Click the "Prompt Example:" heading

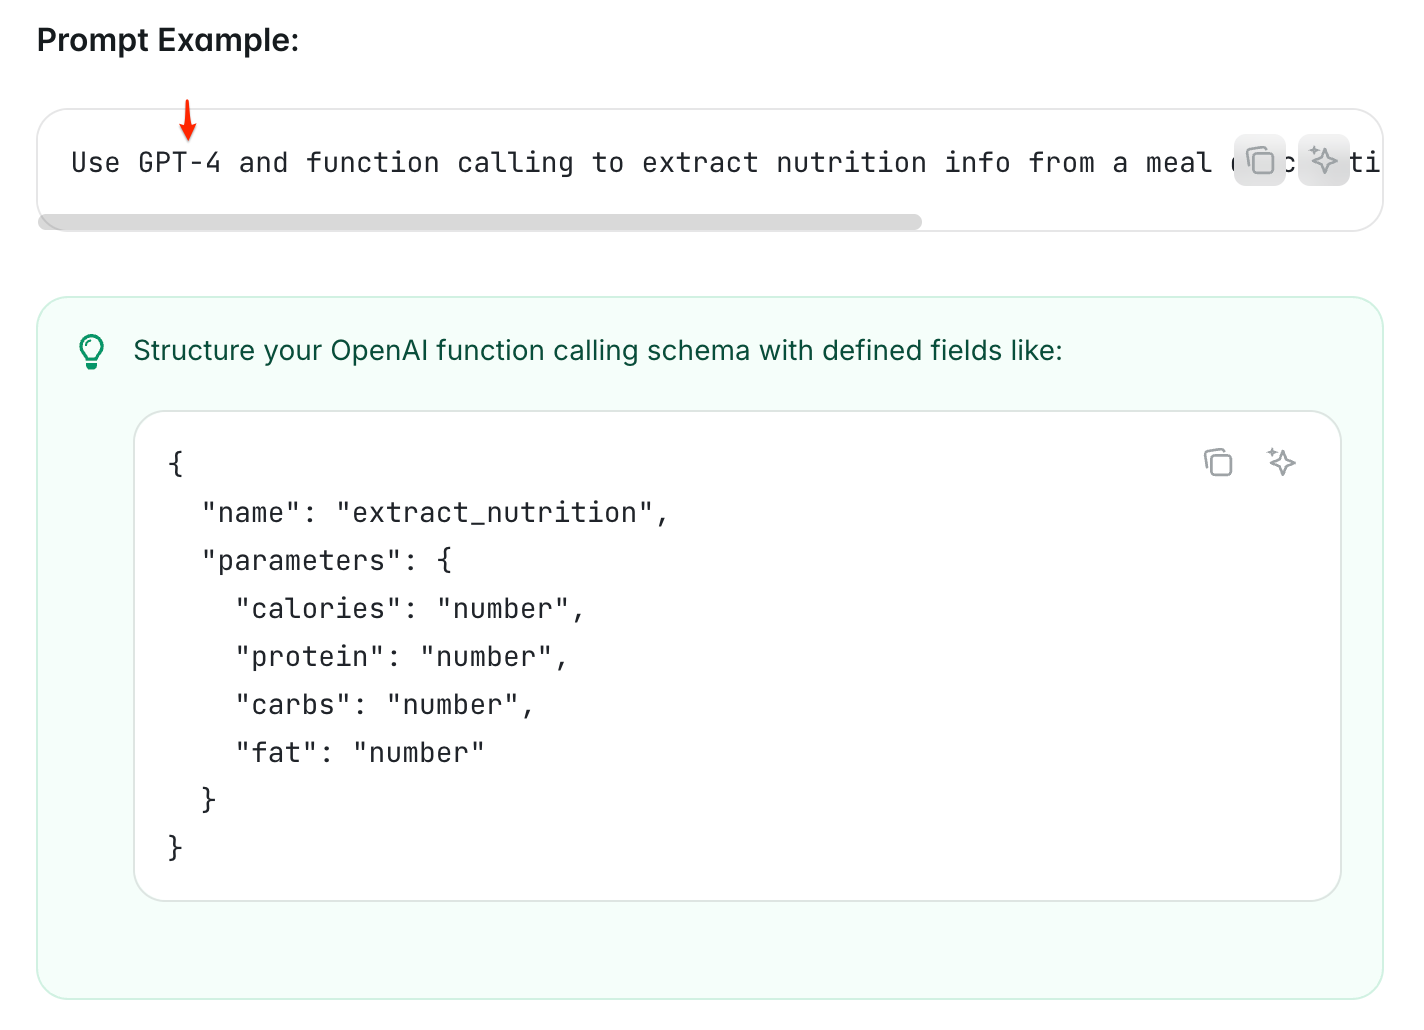click(x=168, y=41)
